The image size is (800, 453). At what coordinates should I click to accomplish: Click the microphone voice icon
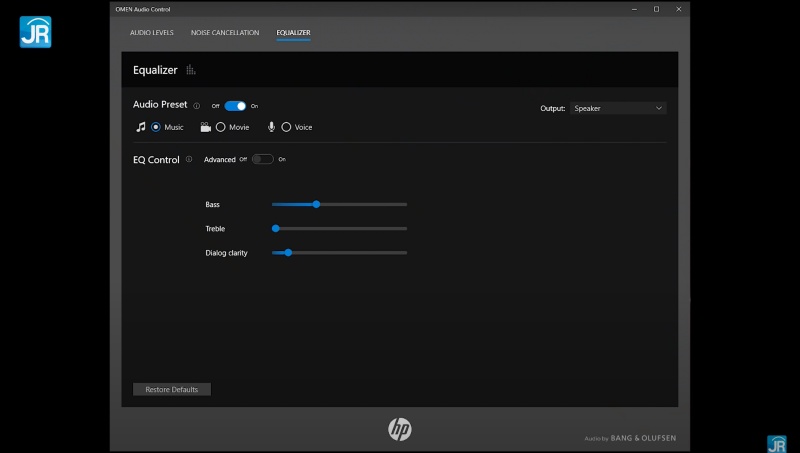click(271, 127)
